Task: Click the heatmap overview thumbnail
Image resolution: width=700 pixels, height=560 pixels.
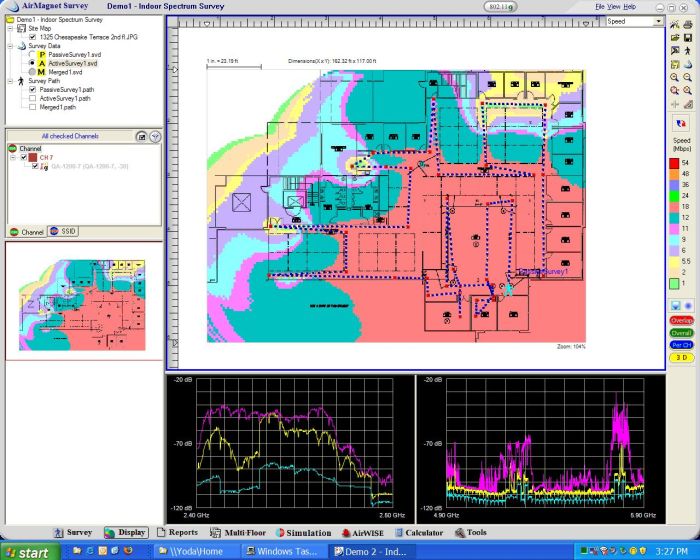Action: tap(82, 305)
